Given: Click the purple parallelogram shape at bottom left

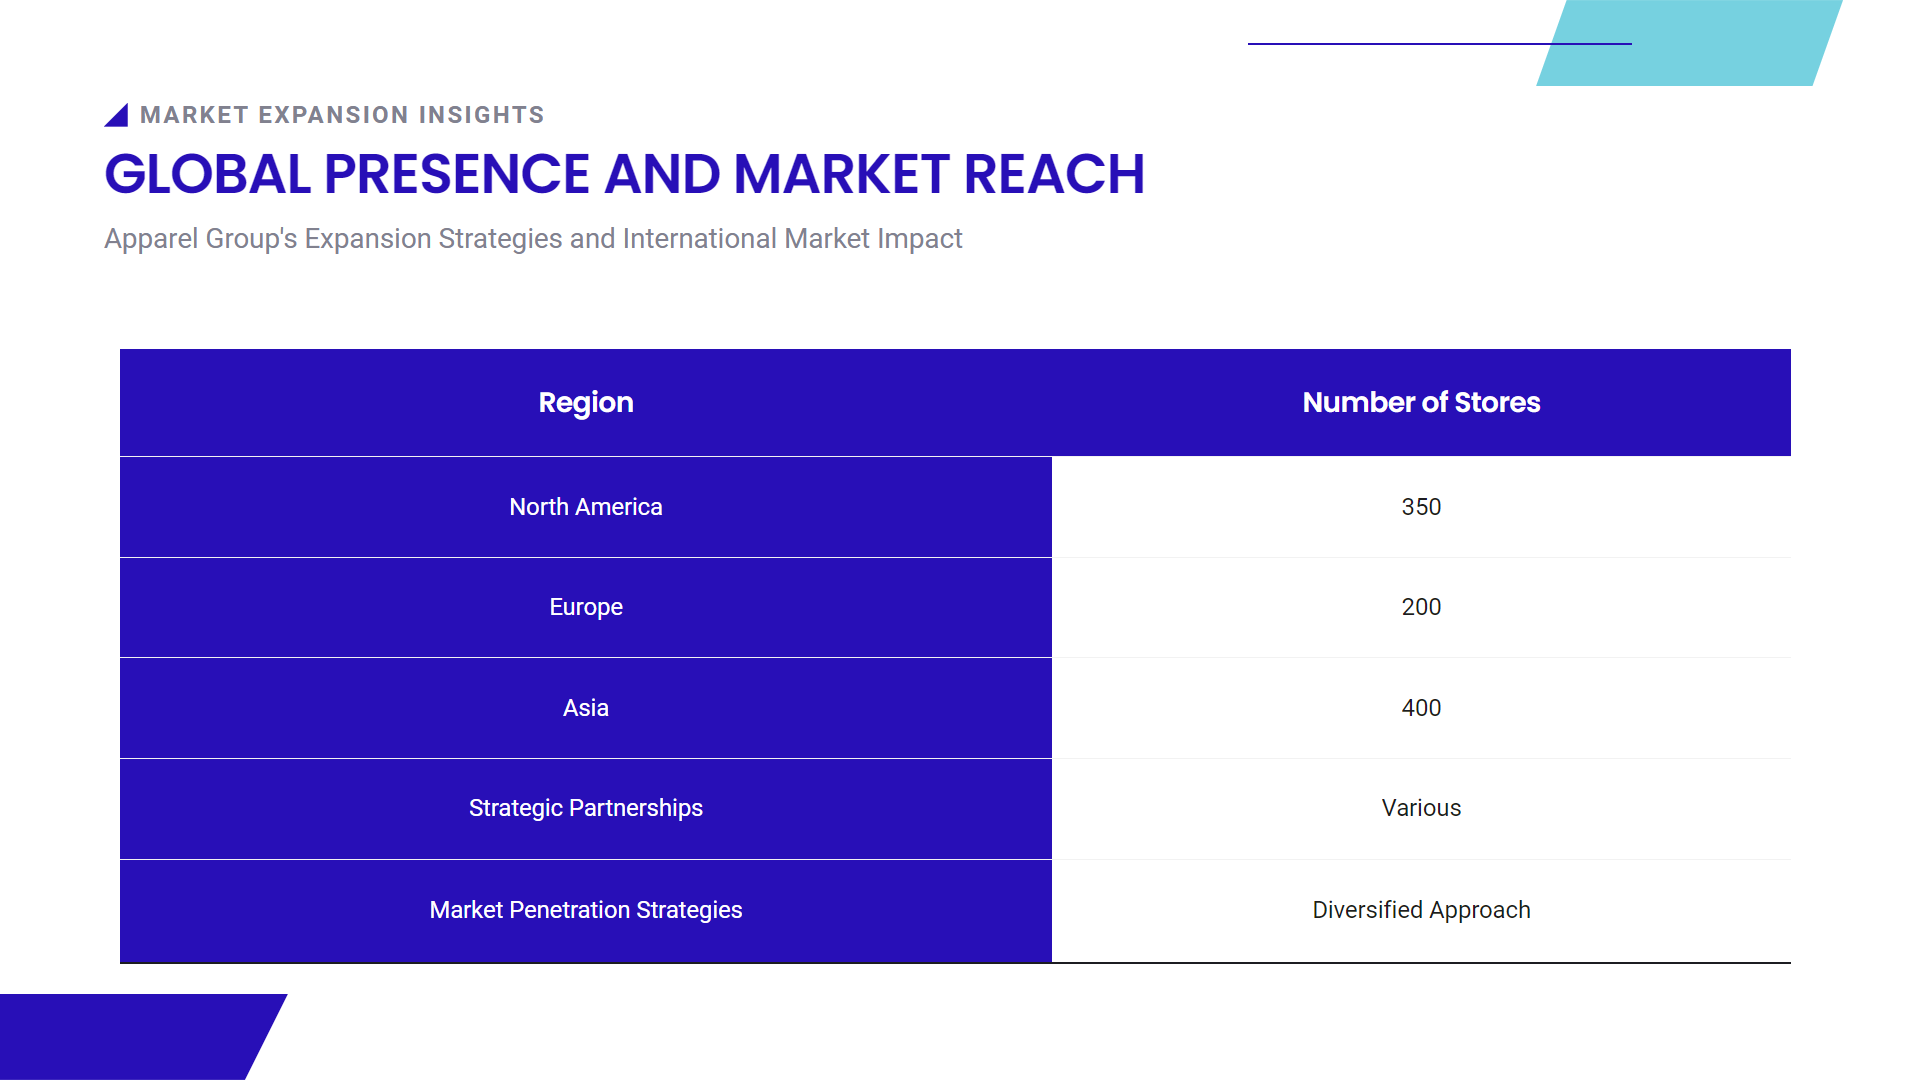Looking at the screenshot, I should (x=130, y=1036).
